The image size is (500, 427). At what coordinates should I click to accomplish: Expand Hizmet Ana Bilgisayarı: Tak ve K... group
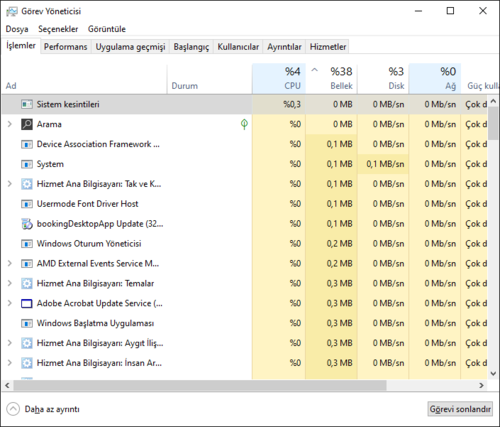(10, 184)
